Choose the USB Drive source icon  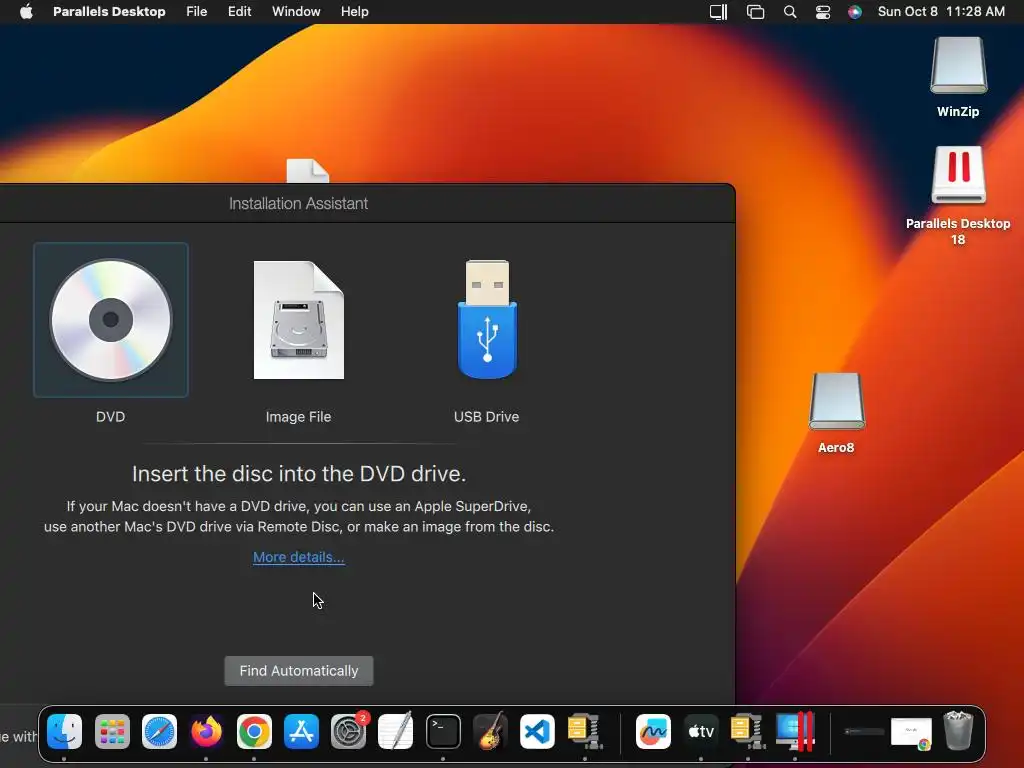pyautogui.click(x=487, y=320)
